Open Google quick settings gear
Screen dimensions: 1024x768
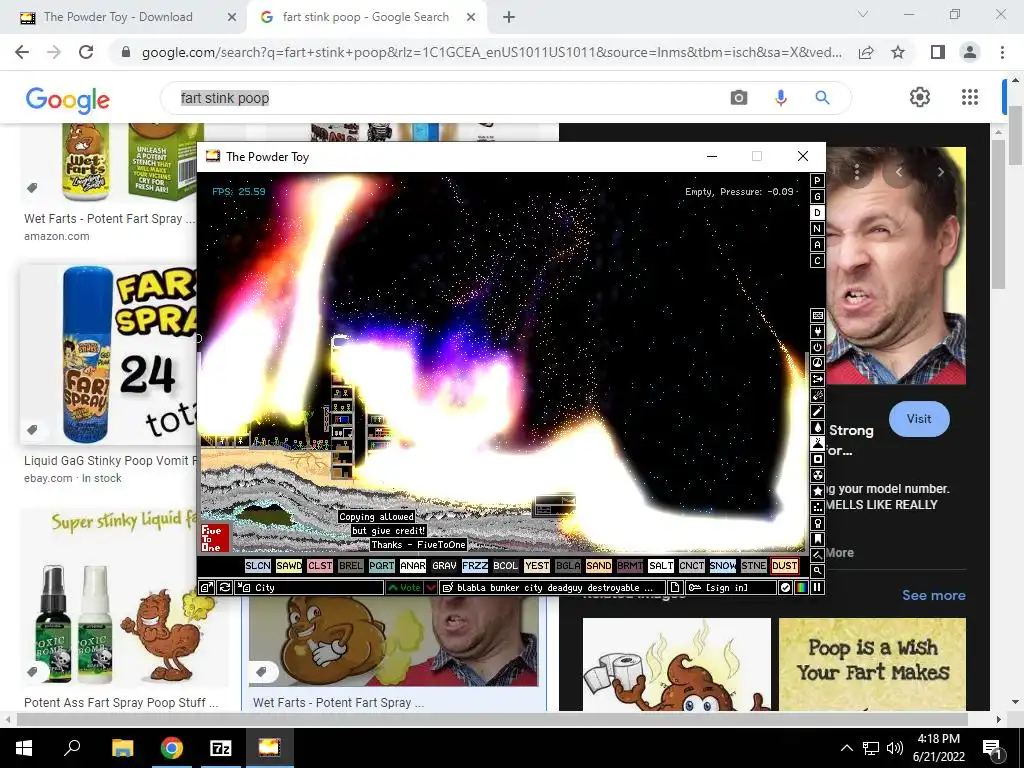point(920,97)
